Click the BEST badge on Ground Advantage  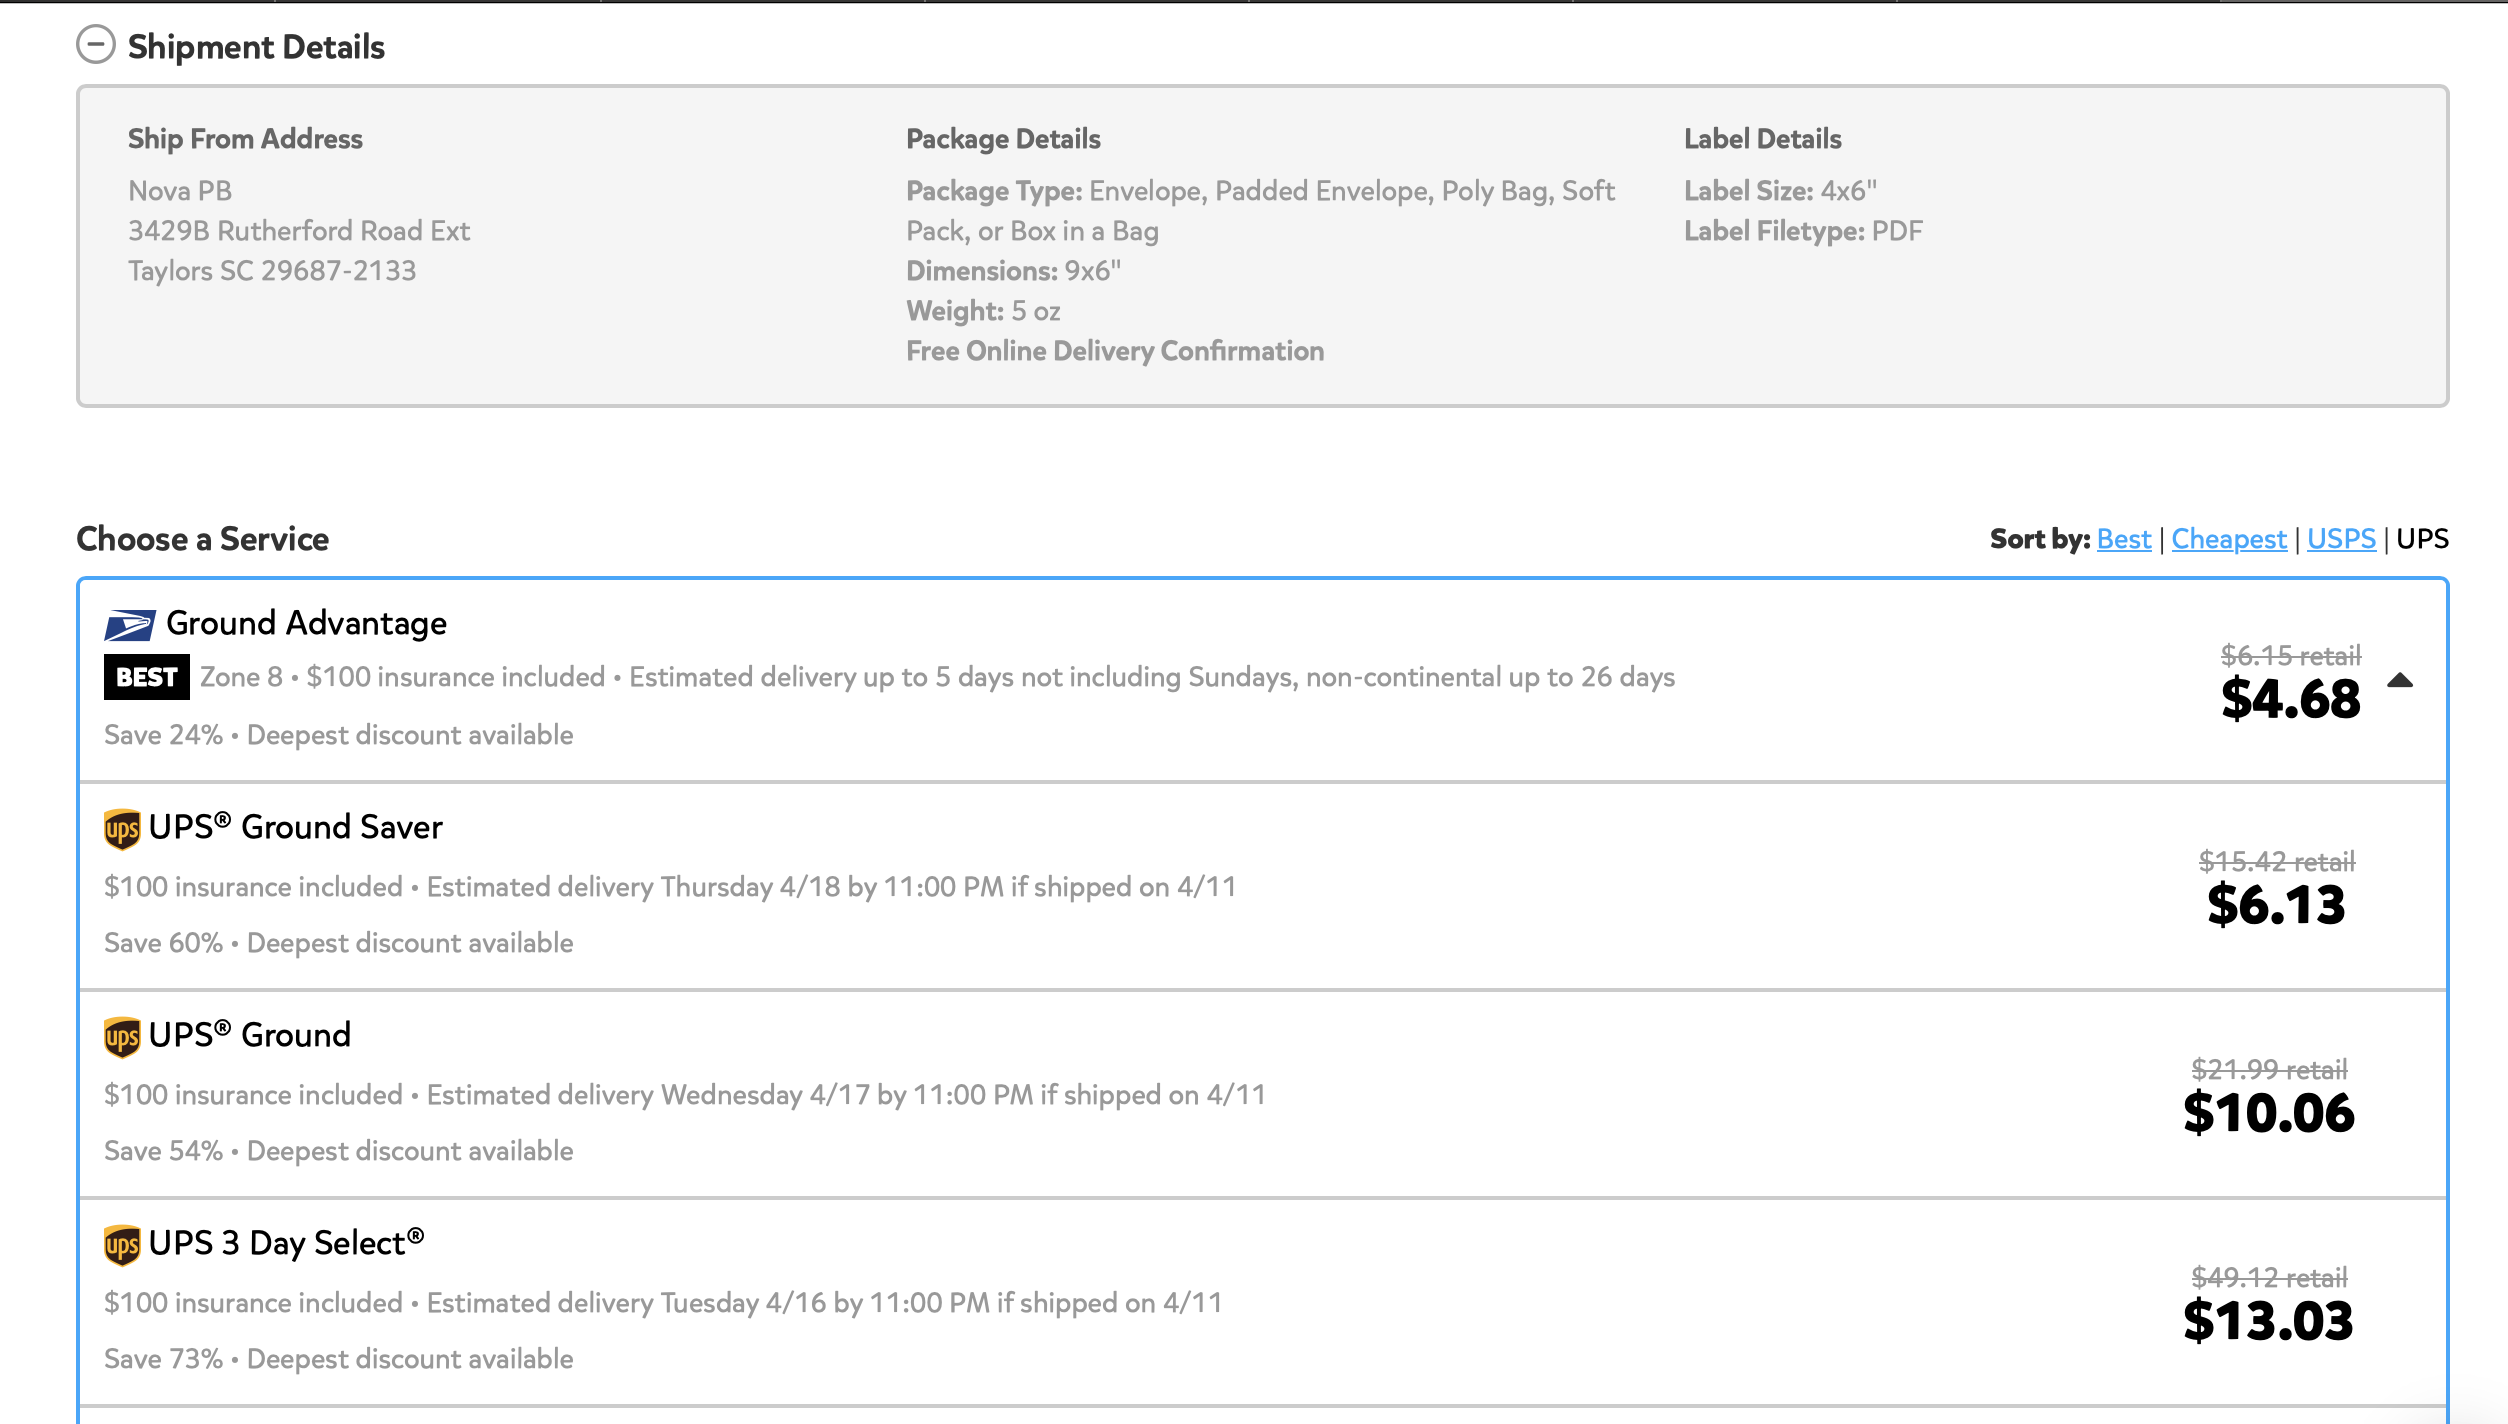pos(147,677)
